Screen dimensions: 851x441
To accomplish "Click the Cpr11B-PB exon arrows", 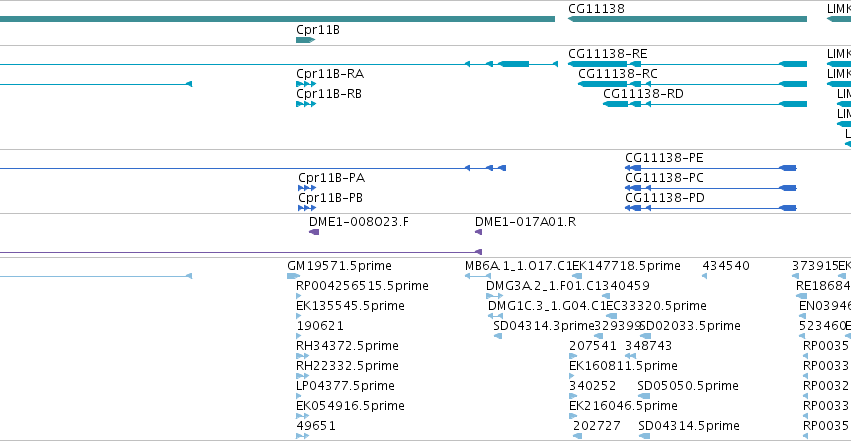I will tap(307, 208).
